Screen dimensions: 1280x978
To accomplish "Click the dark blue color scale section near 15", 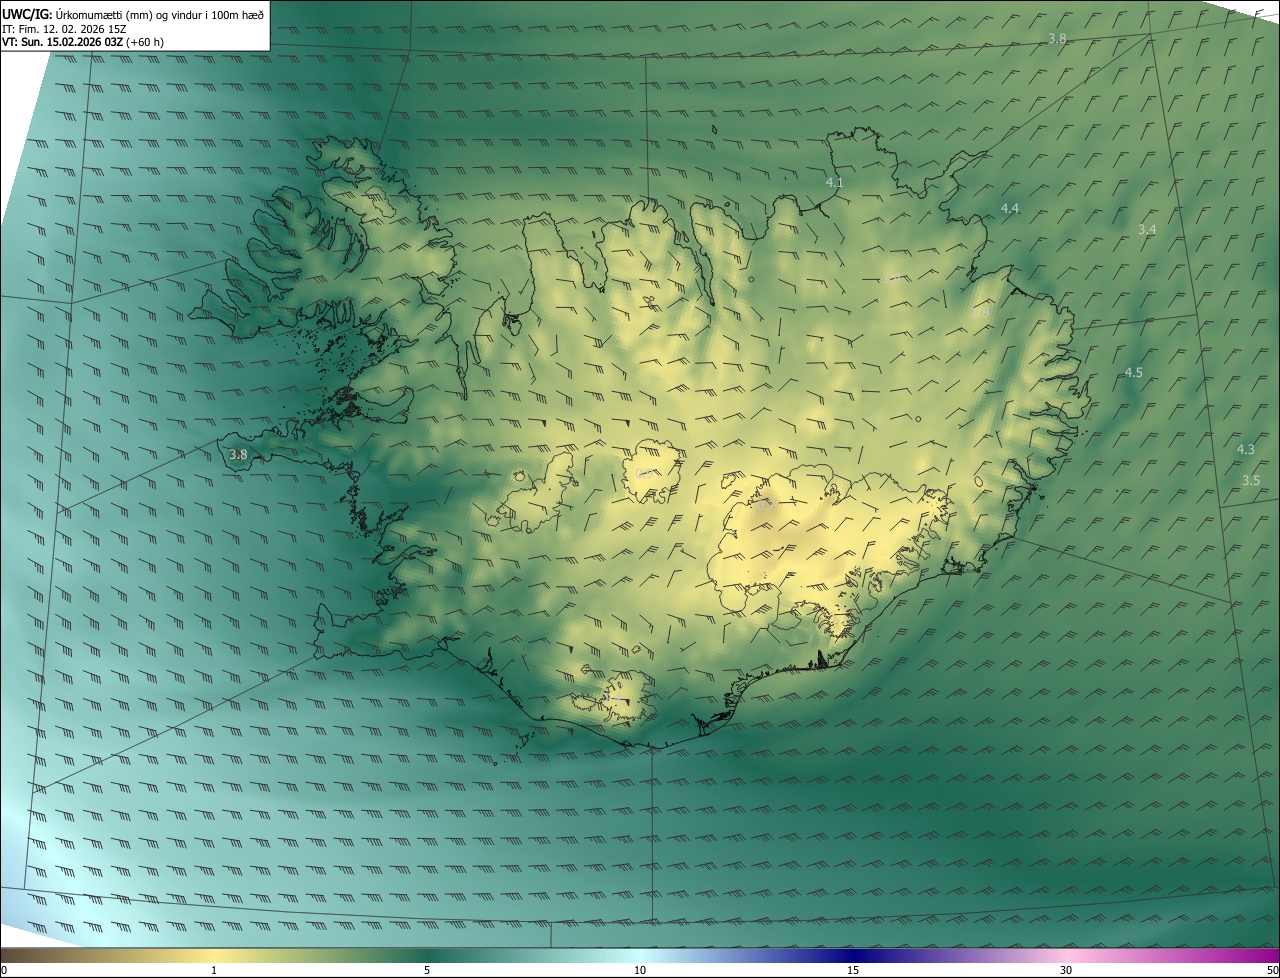I will click(x=853, y=955).
